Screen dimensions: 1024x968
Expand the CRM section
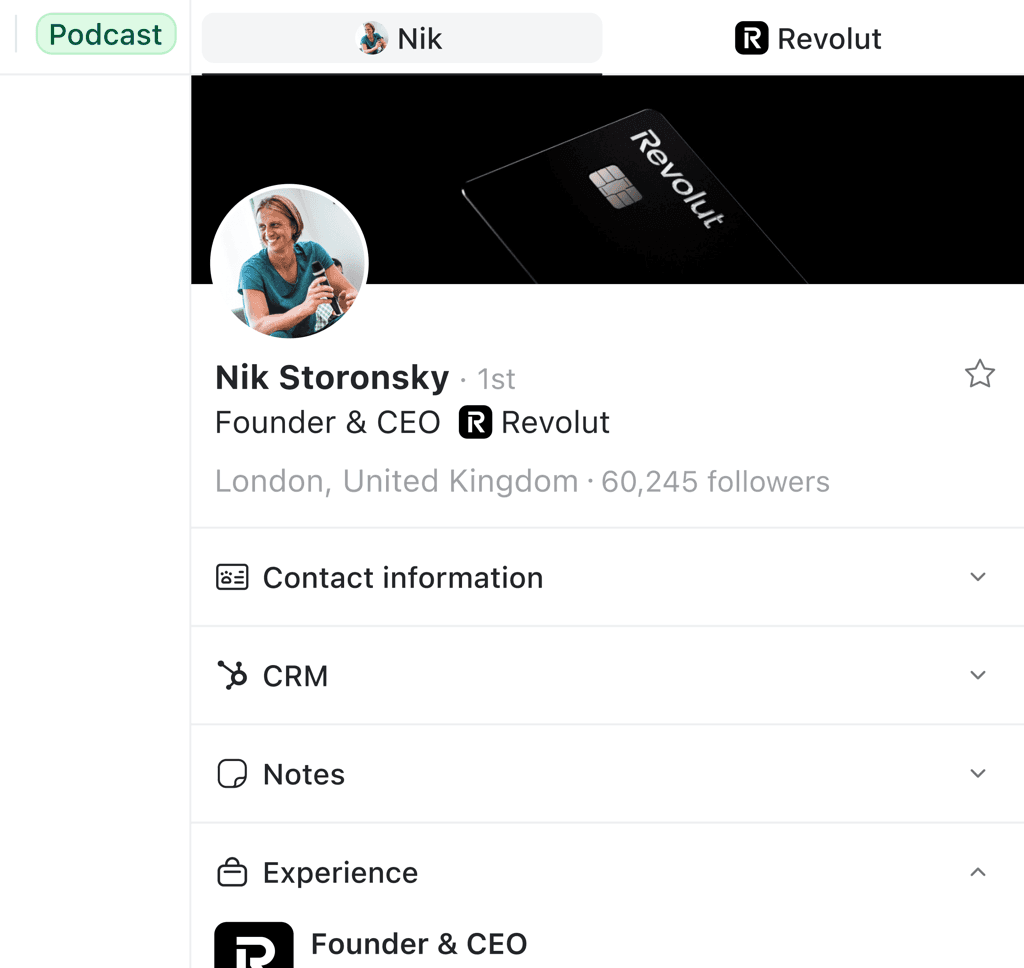[x=978, y=675]
